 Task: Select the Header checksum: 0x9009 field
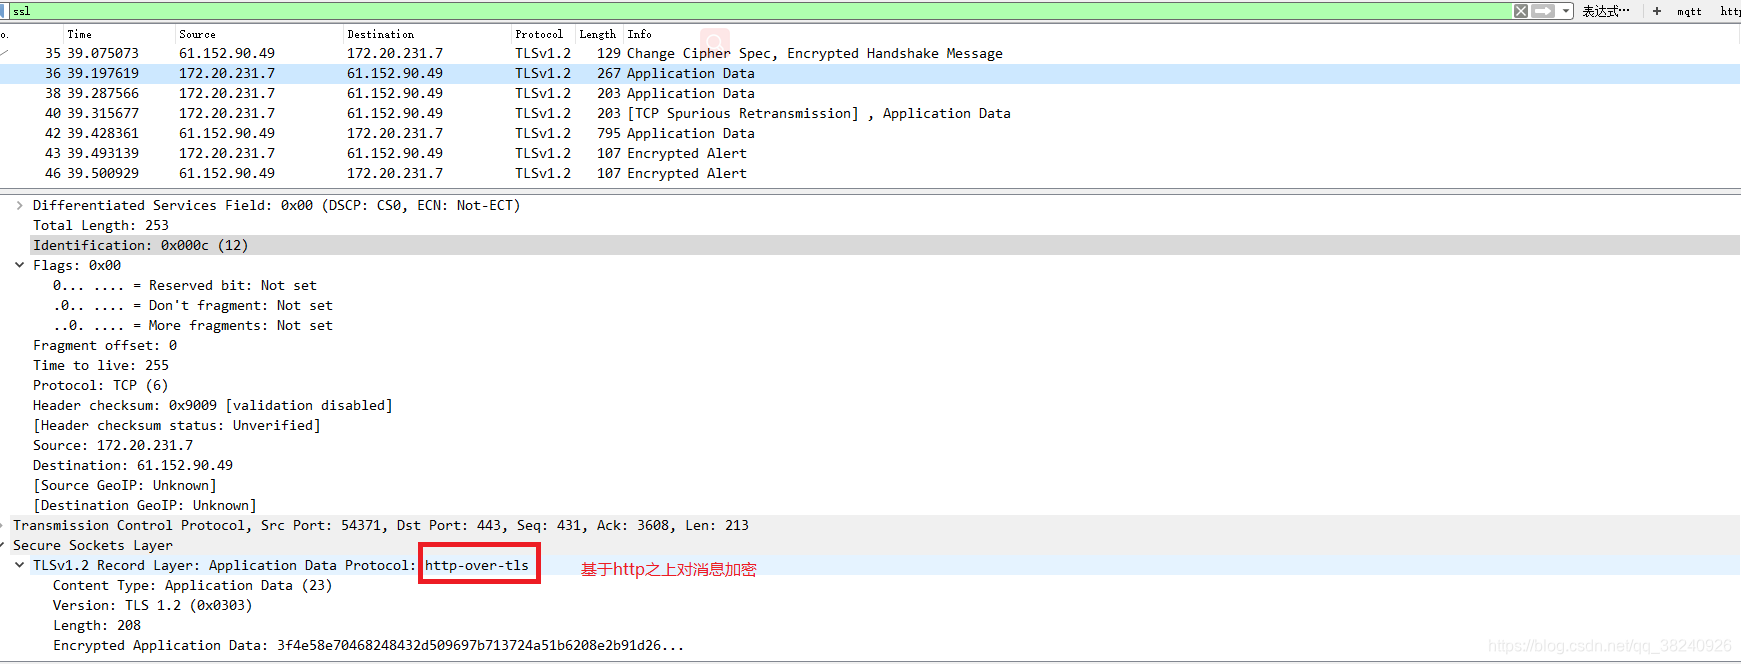[212, 405]
